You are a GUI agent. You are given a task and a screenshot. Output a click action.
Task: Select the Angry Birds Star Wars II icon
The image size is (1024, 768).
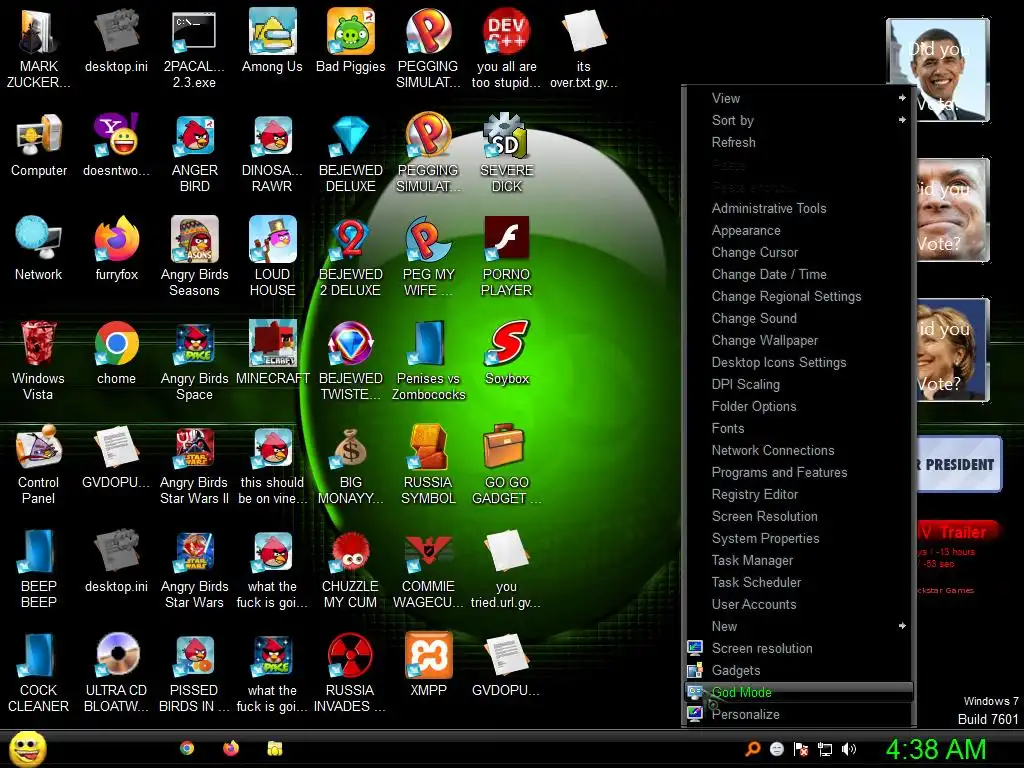click(194, 464)
